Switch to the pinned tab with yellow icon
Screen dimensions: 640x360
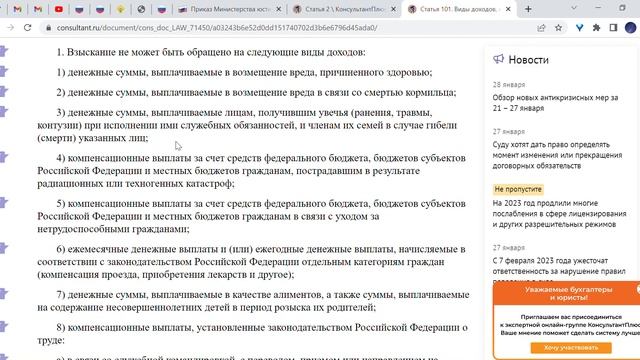pyautogui.click(x=120, y=9)
